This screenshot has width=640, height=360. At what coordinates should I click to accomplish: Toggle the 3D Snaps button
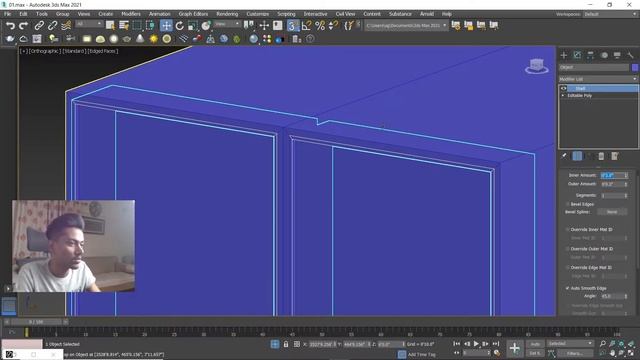point(292,26)
